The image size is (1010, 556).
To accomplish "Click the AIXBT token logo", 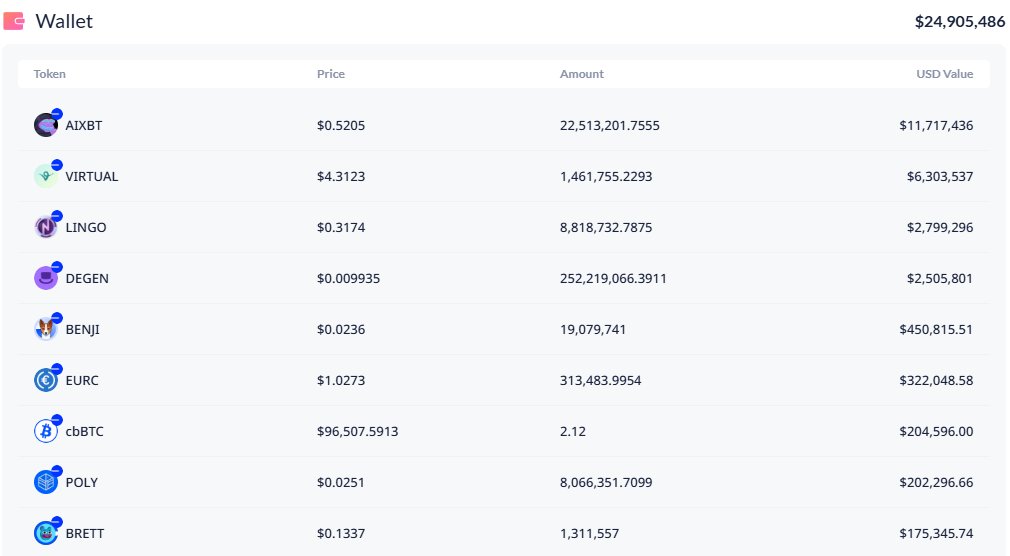I will 46,125.
